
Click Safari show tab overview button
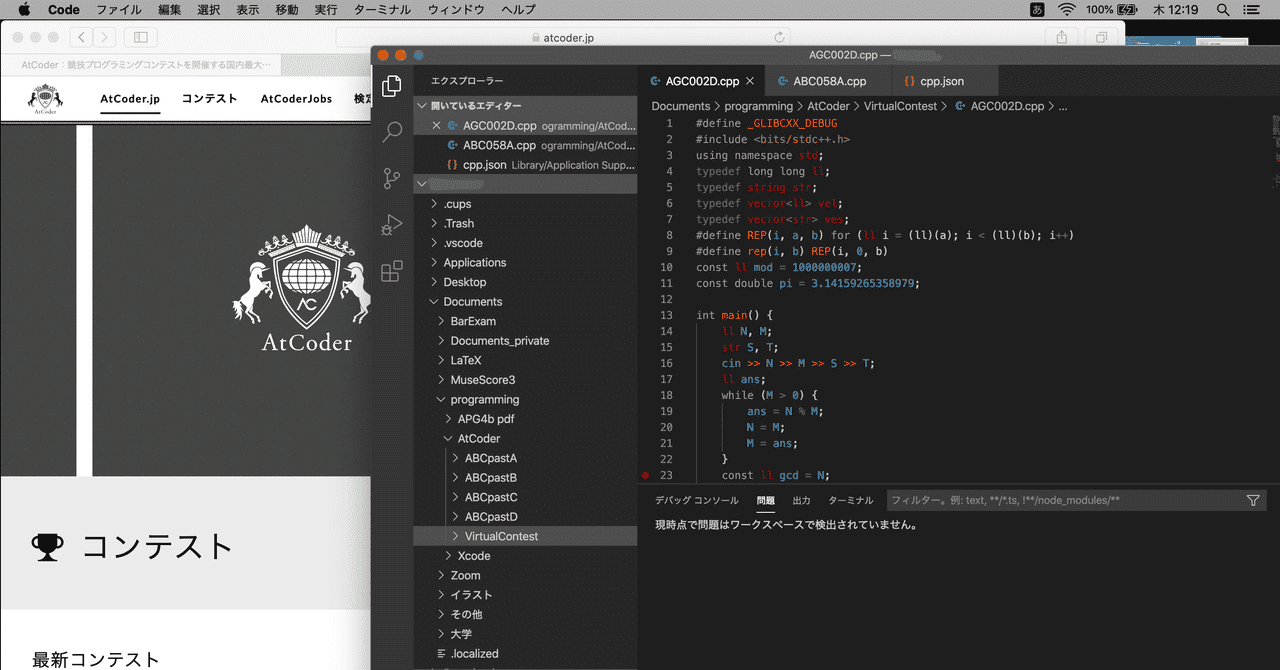[x=1101, y=37]
